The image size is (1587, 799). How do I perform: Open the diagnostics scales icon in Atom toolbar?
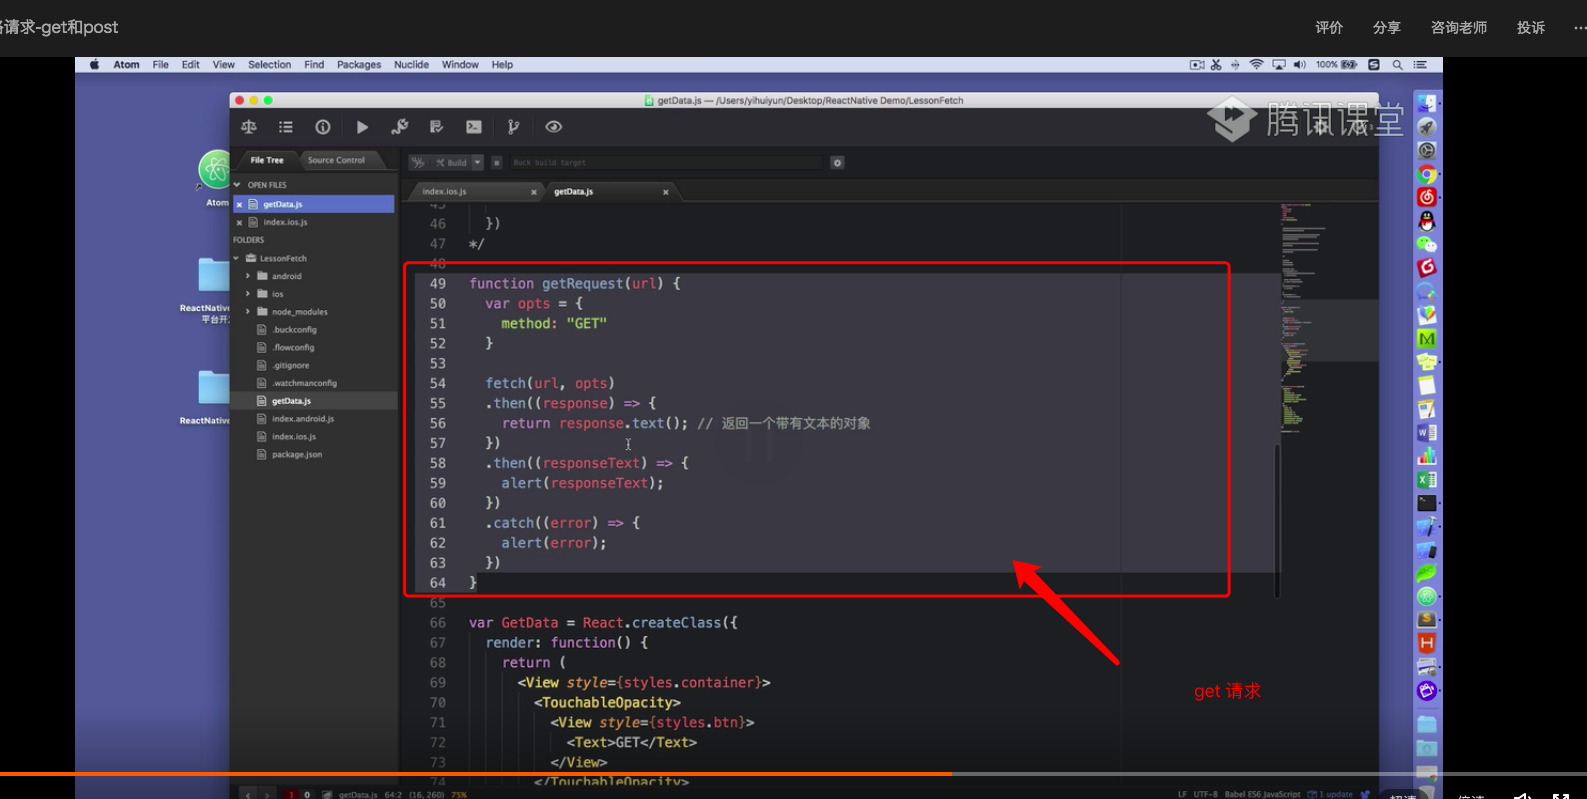click(249, 127)
